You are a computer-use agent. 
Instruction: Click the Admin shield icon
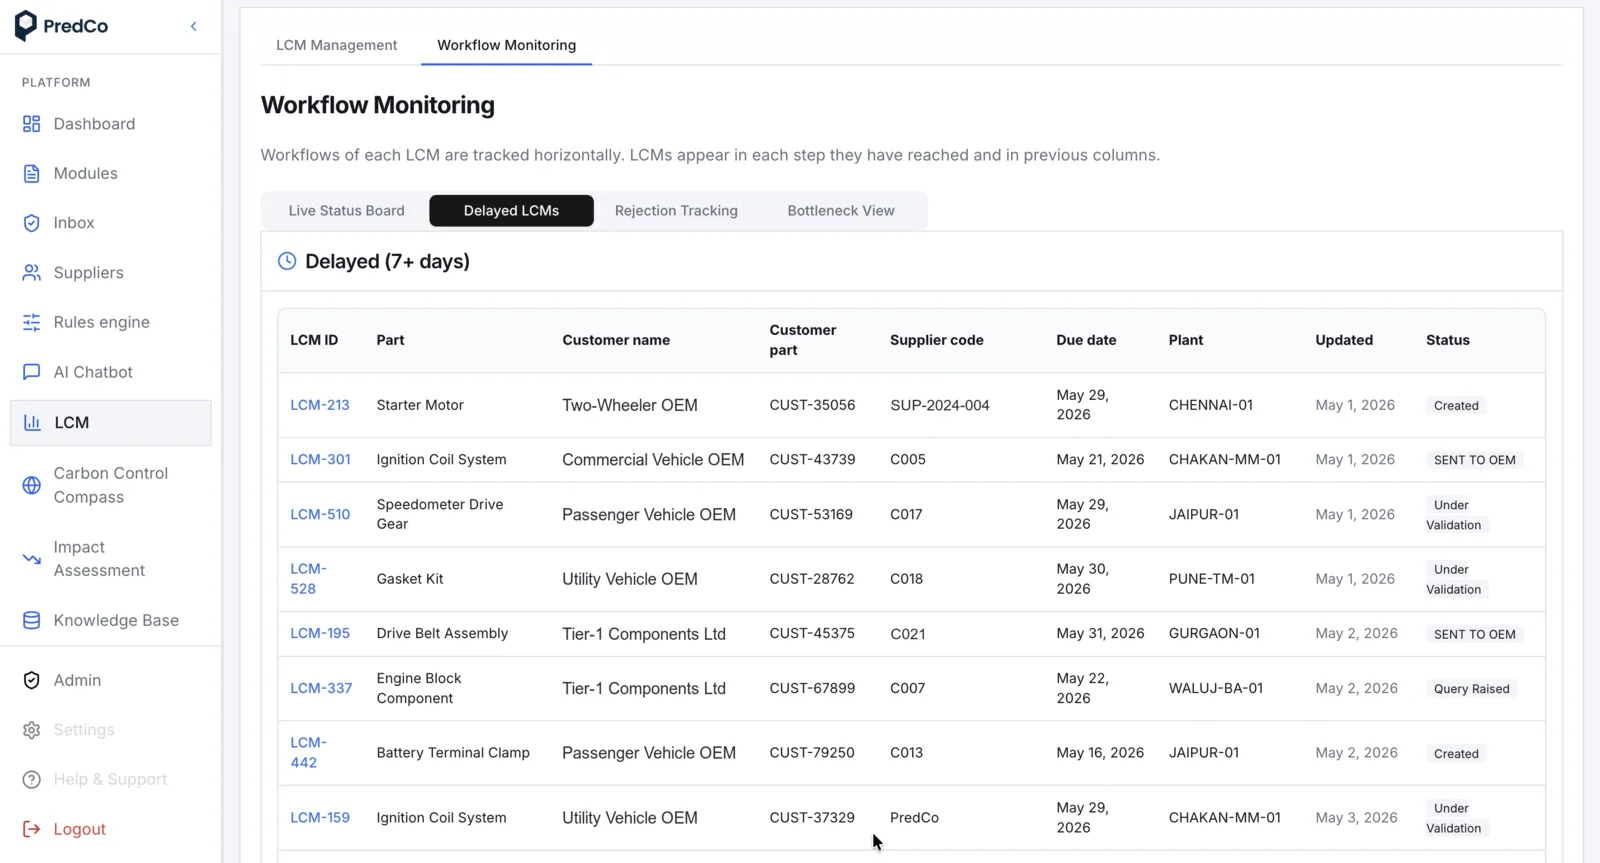click(x=32, y=680)
